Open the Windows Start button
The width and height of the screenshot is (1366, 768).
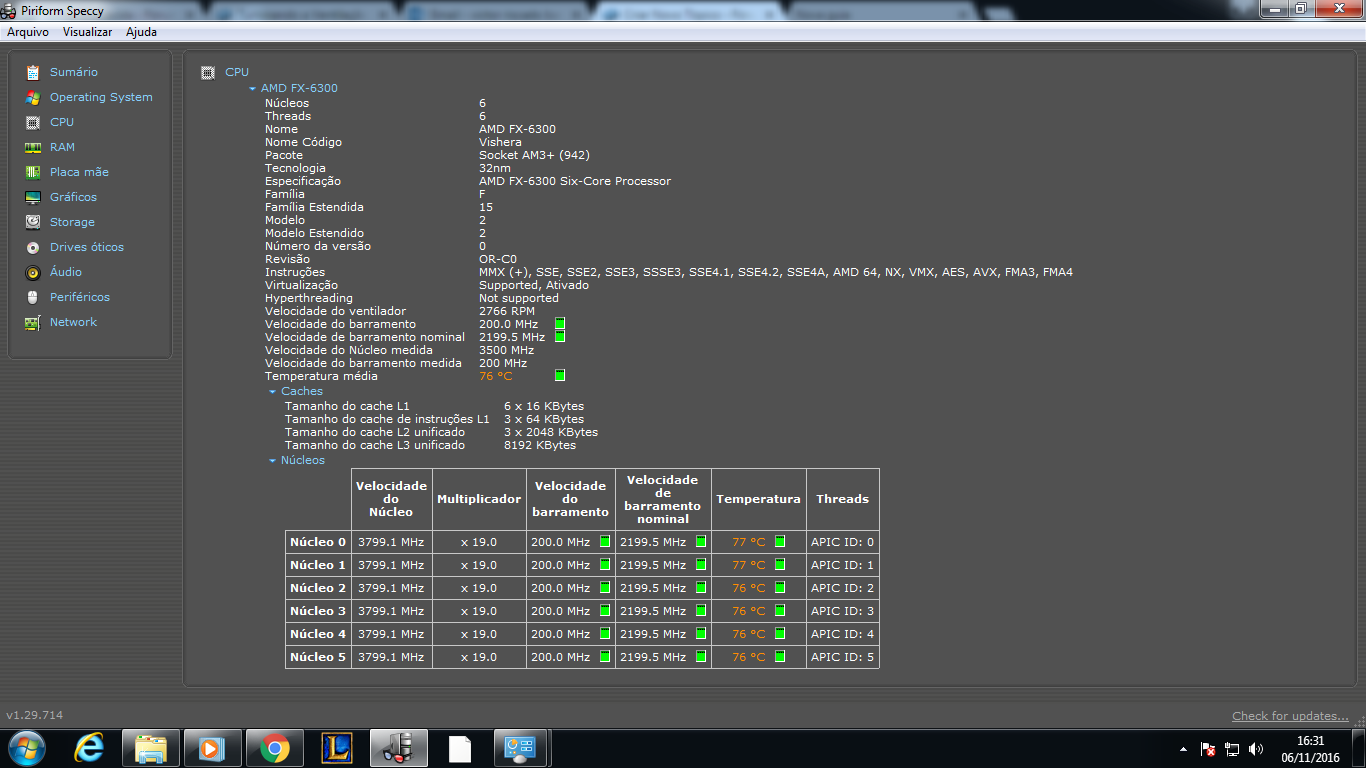click(x=25, y=748)
